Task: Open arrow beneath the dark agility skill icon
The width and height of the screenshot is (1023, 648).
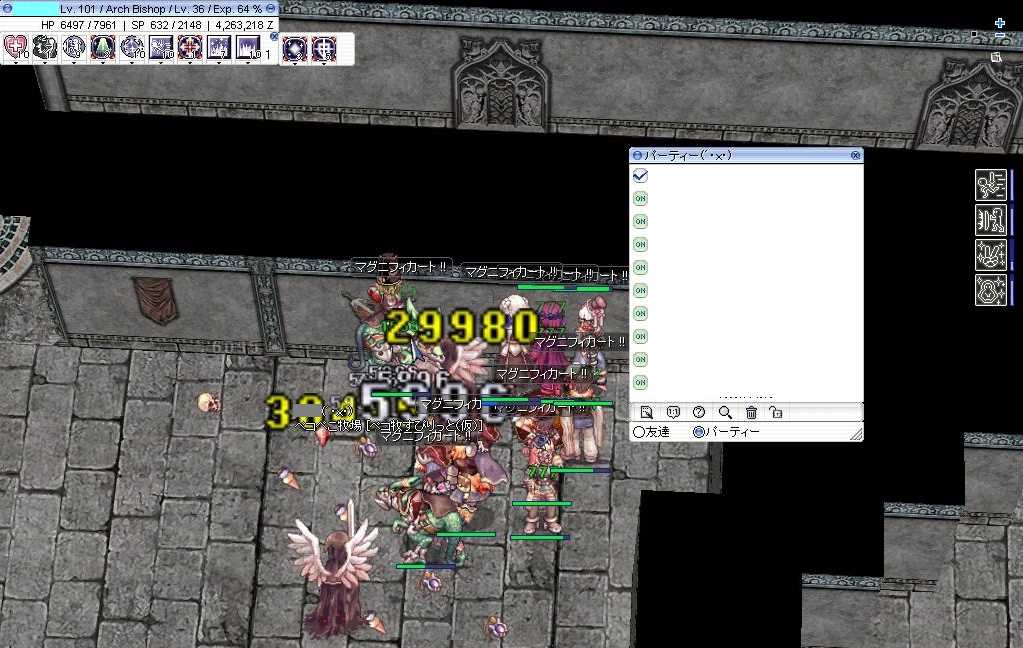Action: 45,63
